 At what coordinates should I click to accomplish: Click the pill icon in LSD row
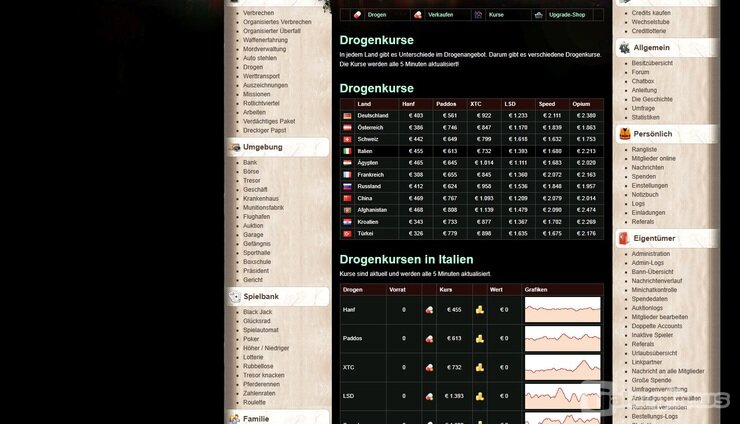click(429, 396)
